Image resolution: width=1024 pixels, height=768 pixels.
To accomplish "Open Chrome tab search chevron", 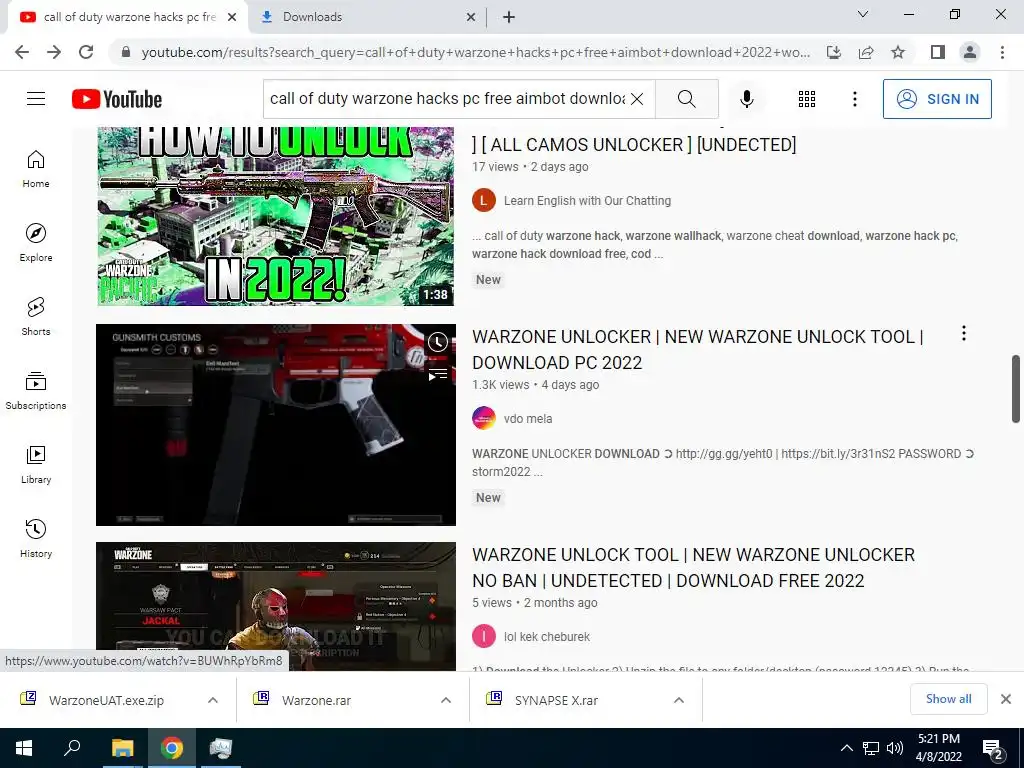I will 863,14.
